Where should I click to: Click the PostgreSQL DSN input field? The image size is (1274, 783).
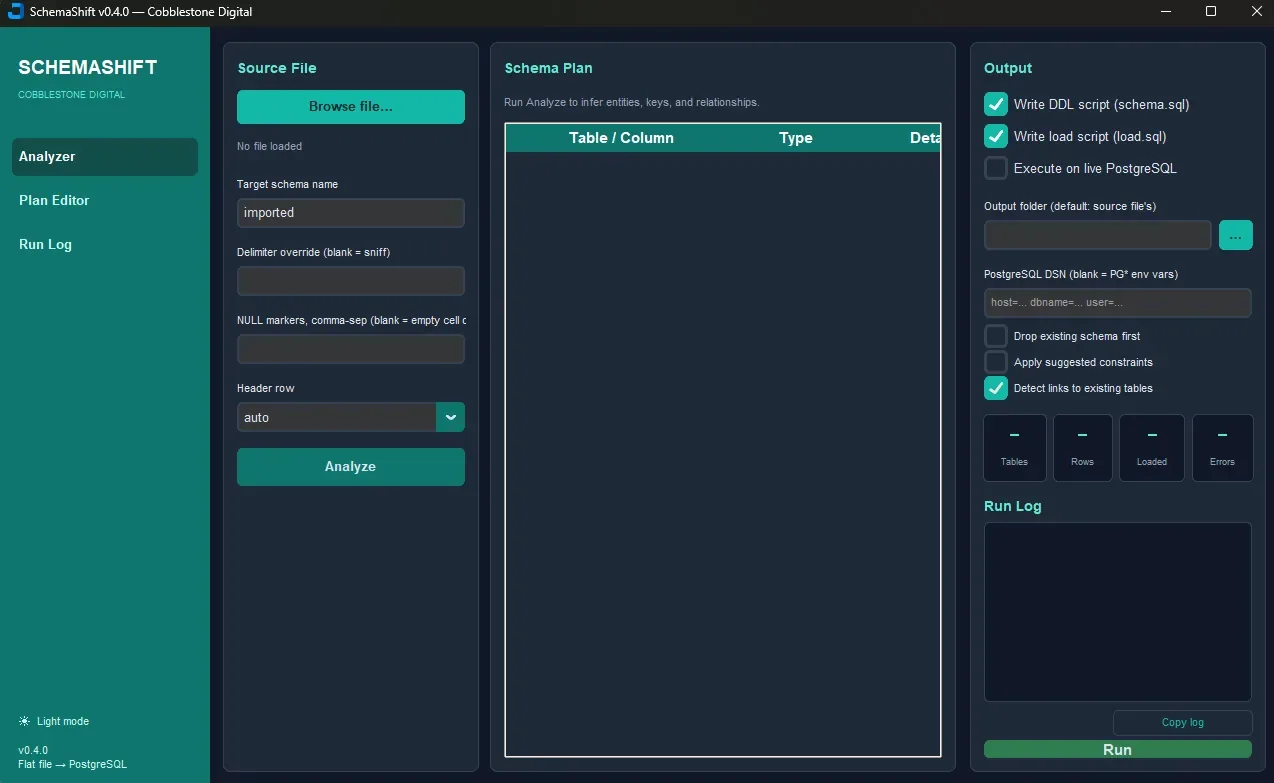pos(1118,303)
